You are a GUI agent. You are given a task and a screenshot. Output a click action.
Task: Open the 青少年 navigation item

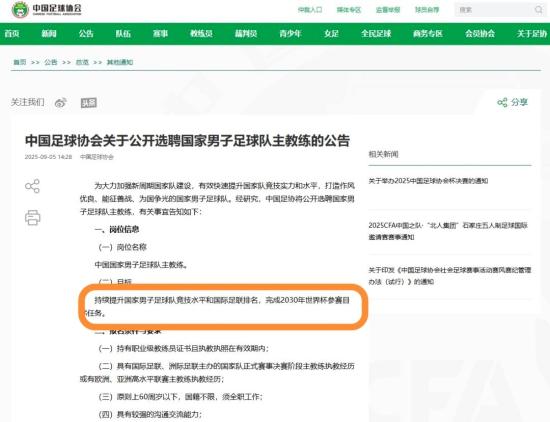click(290, 34)
